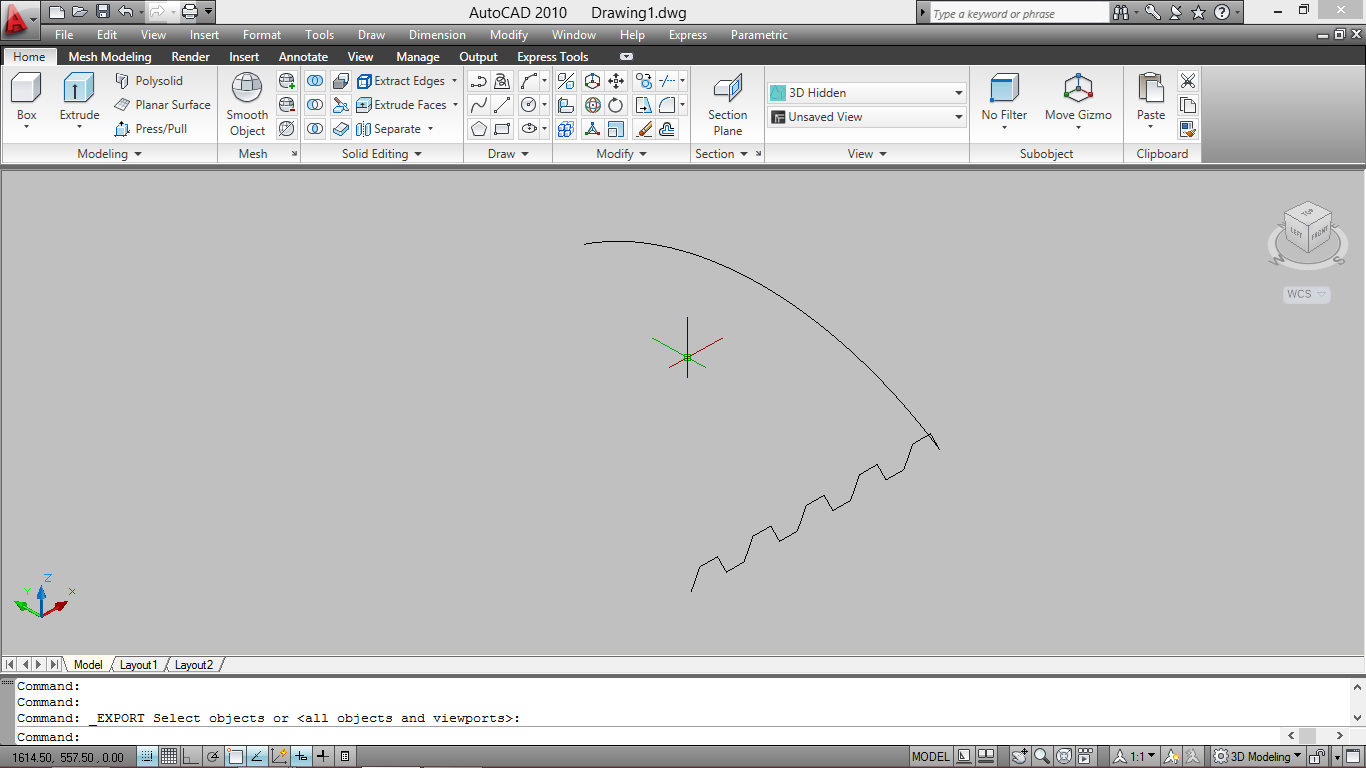Open the Dimension menu

pyautogui.click(x=437, y=35)
